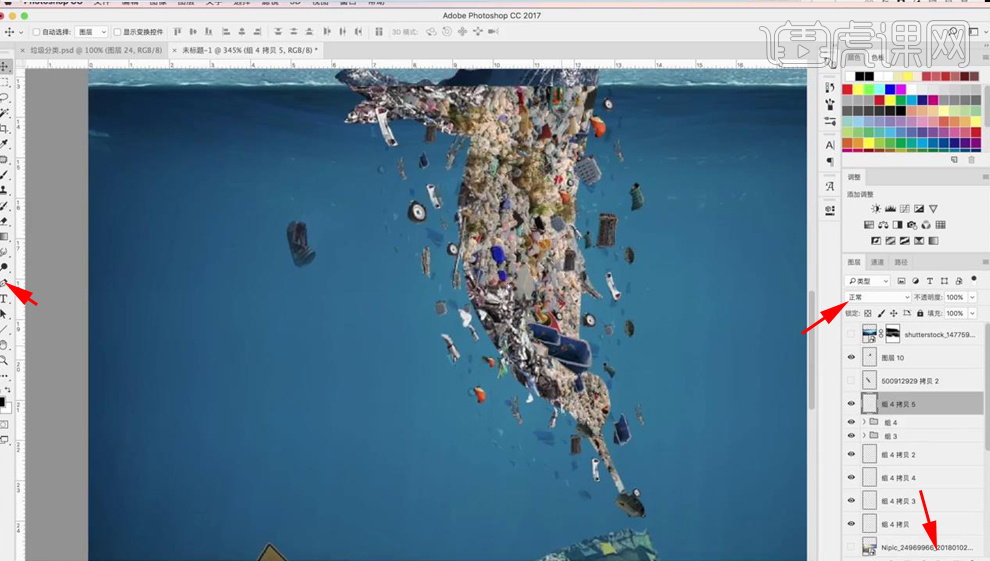990x561 pixels.
Task: Add a Black & White adjustment
Action: click(x=897, y=225)
